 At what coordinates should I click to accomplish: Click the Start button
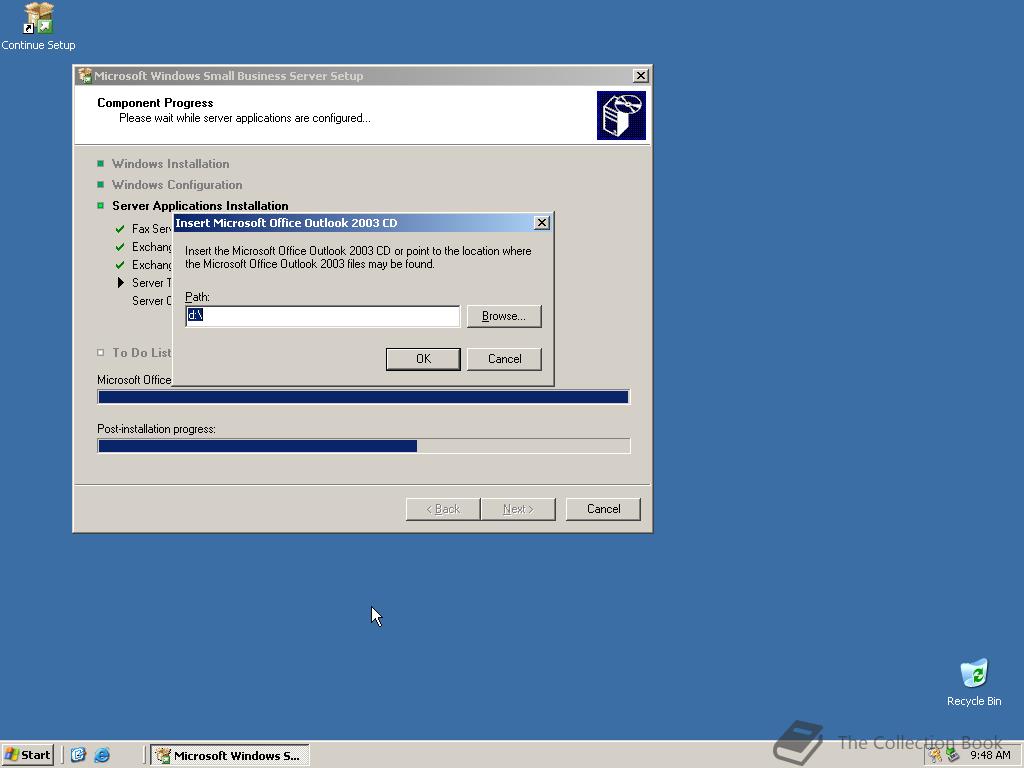[x=27, y=755]
